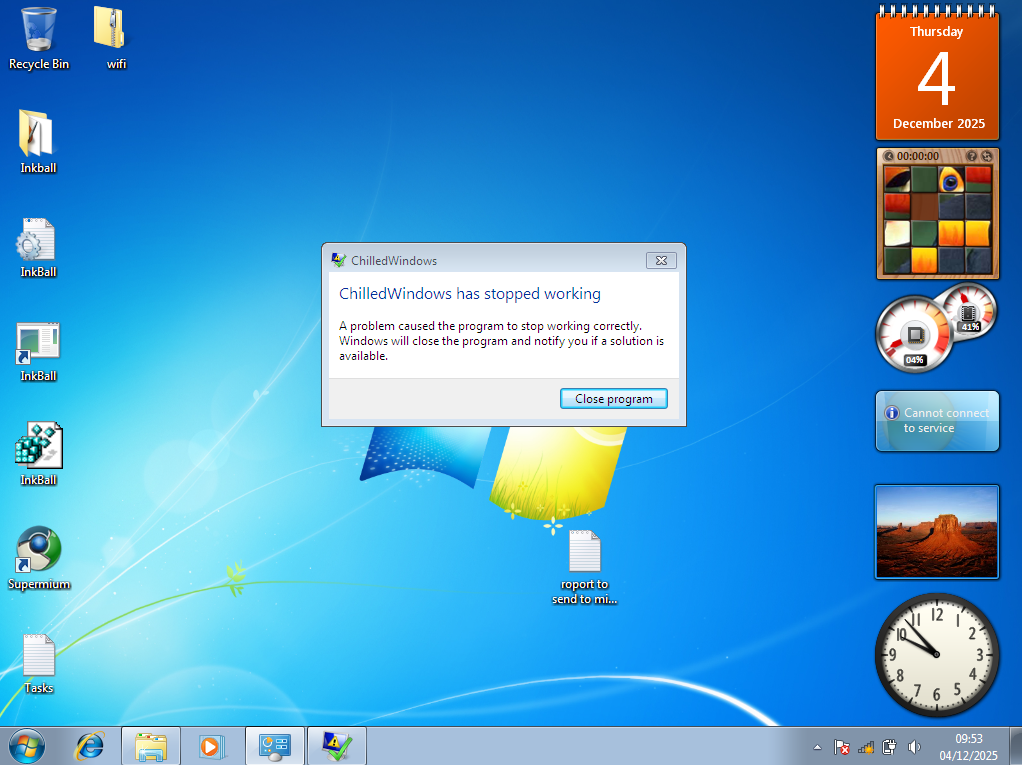Click the Close program button
Image resolution: width=1022 pixels, height=765 pixels.
point(613,399)
